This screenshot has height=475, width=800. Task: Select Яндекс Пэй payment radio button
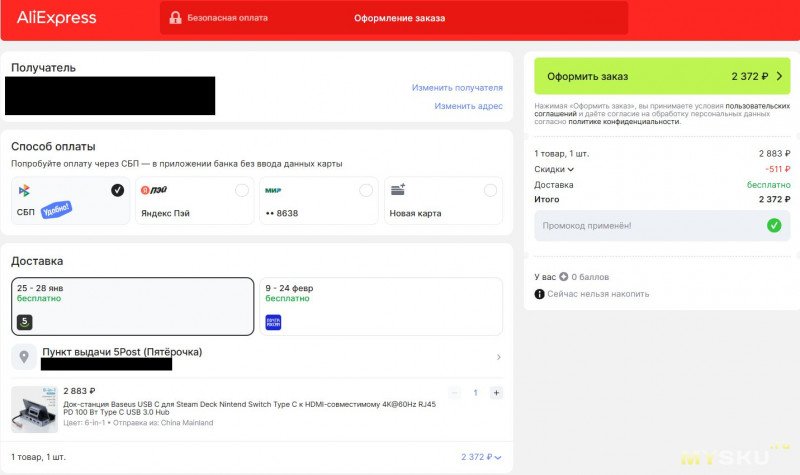tap(242, 190)
